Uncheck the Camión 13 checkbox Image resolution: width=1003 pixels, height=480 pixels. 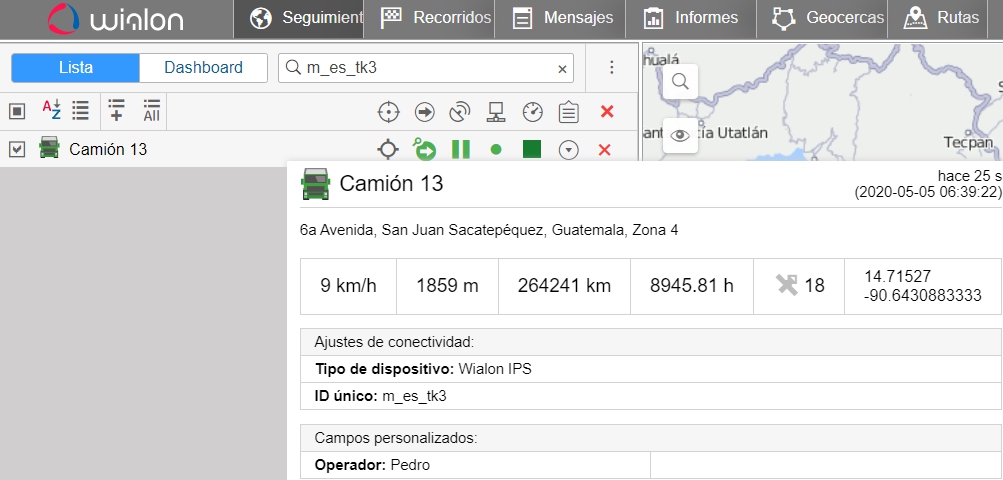click(x=16, y=149)
